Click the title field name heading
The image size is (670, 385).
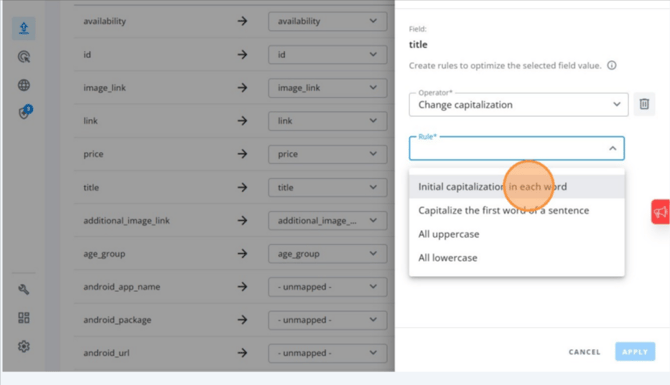(418, 44)
